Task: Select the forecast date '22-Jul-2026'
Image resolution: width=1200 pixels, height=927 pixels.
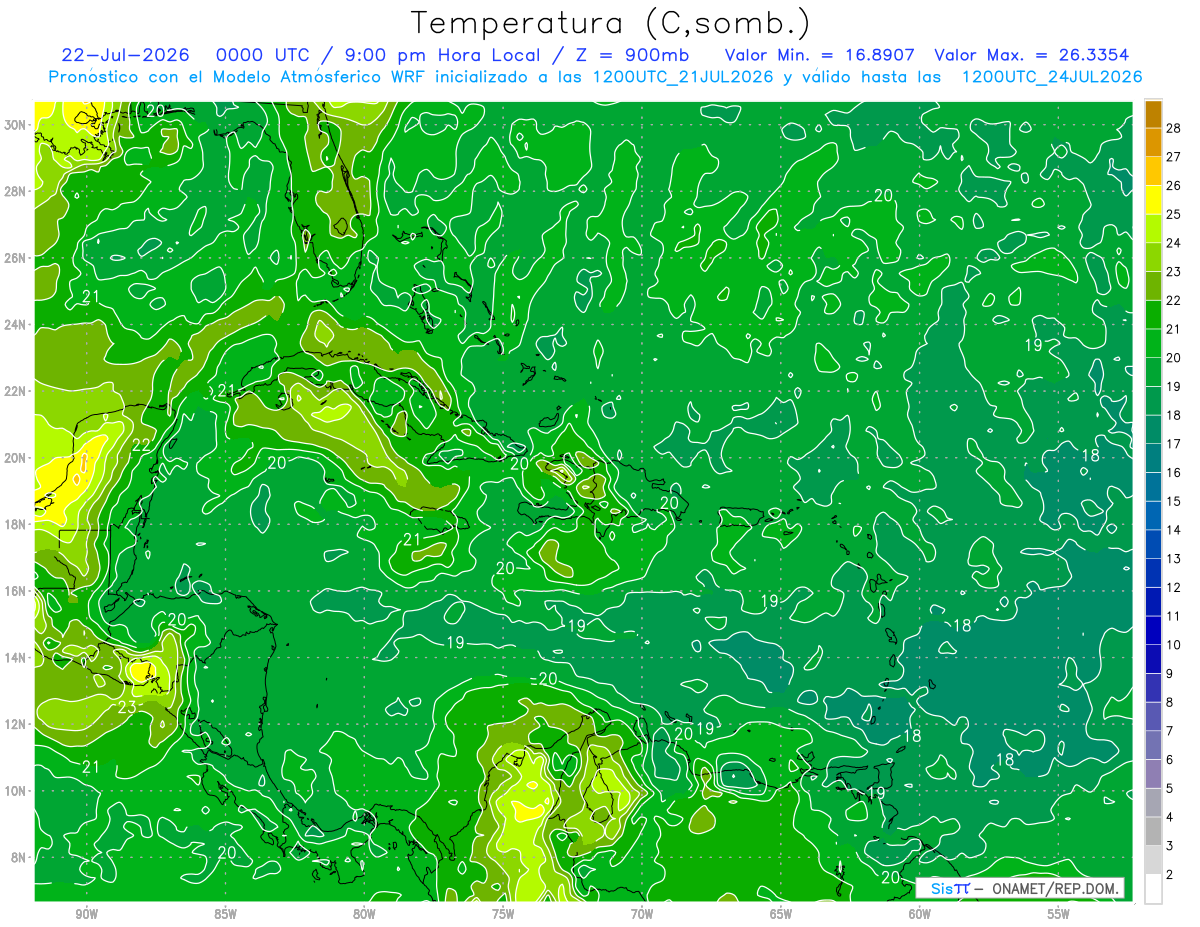Action: click(x=127, y=55)
